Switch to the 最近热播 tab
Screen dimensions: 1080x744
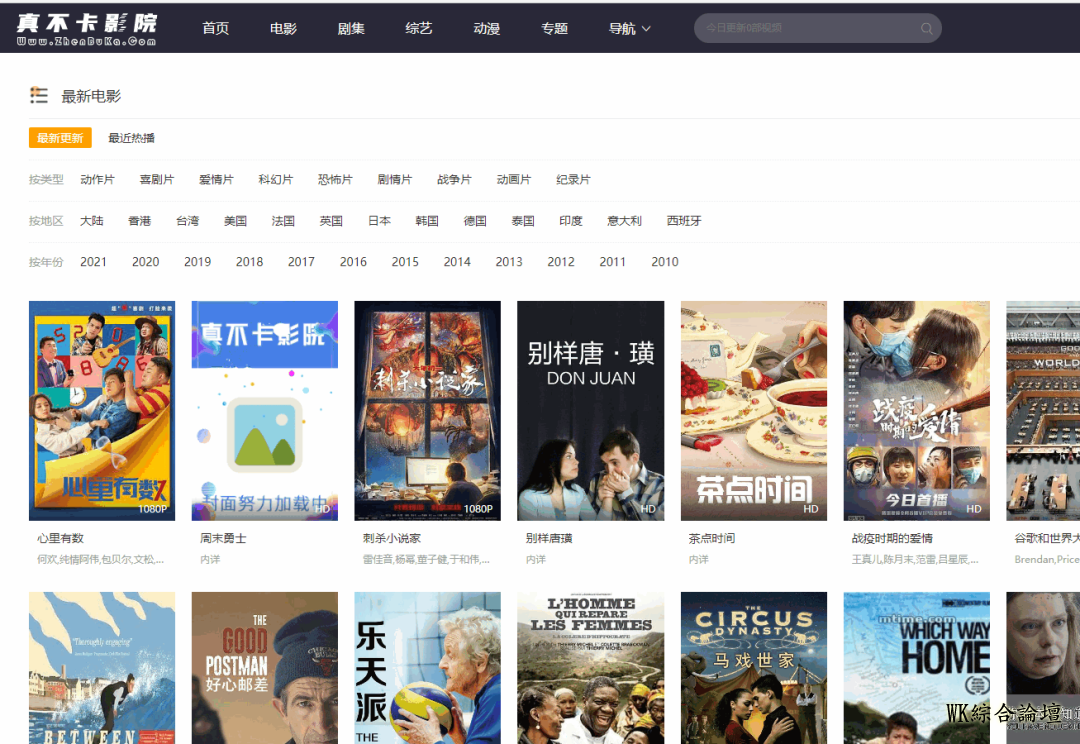131,138
